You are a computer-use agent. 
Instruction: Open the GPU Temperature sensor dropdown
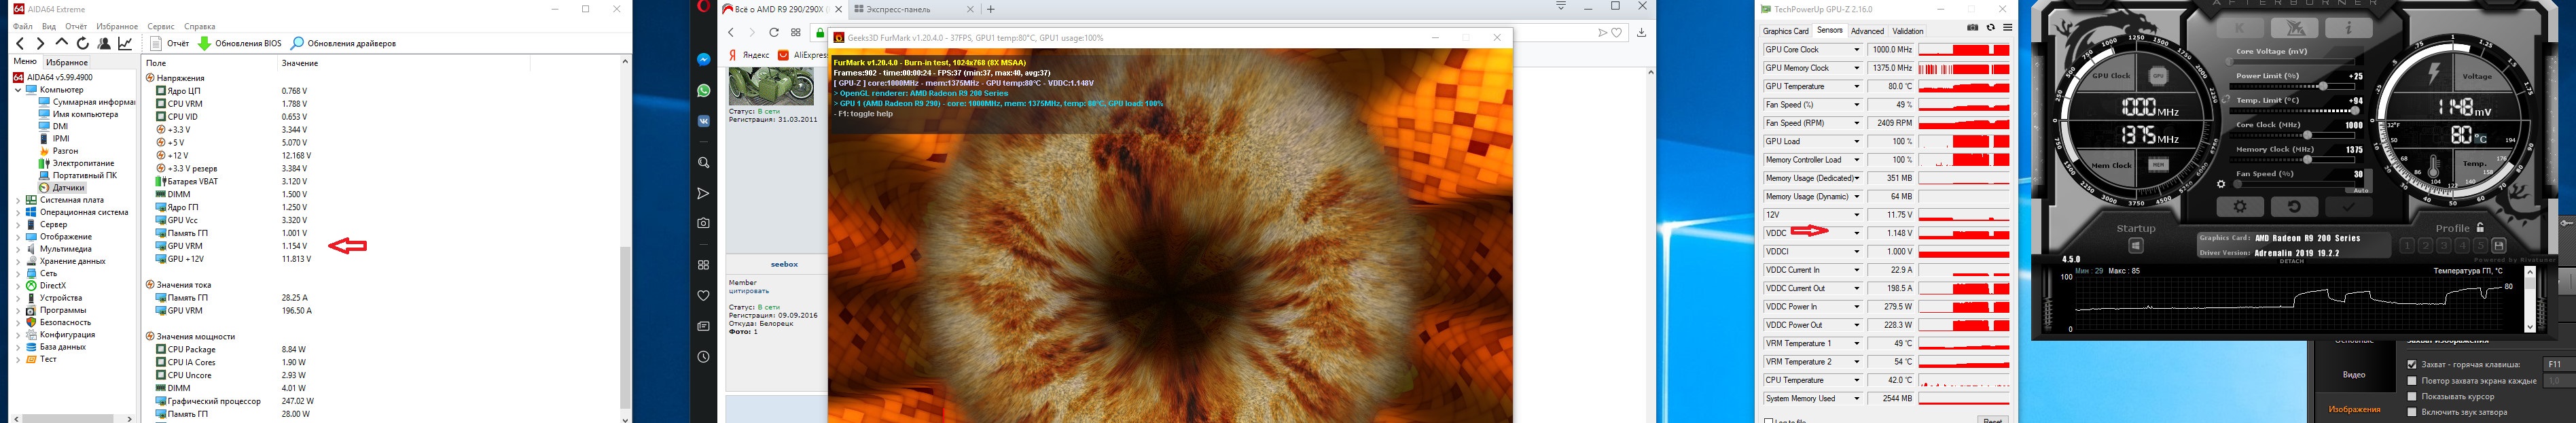click(x=1857, y=87)
